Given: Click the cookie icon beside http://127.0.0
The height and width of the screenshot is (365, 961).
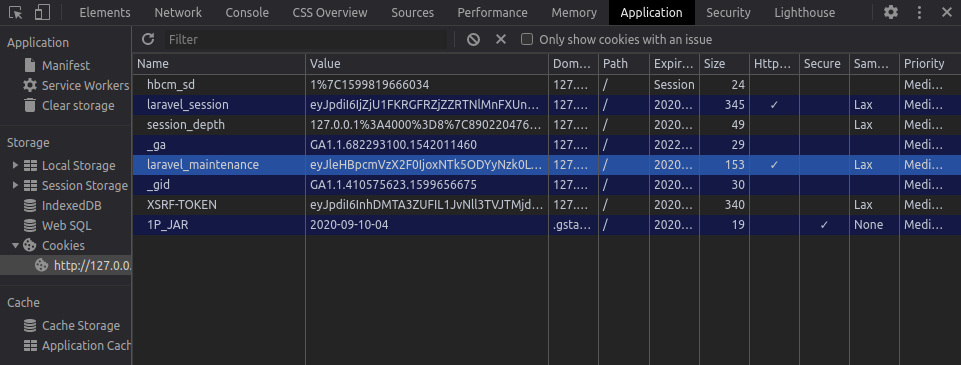Looking at the screenshot, I should click(x=42, y=265).
